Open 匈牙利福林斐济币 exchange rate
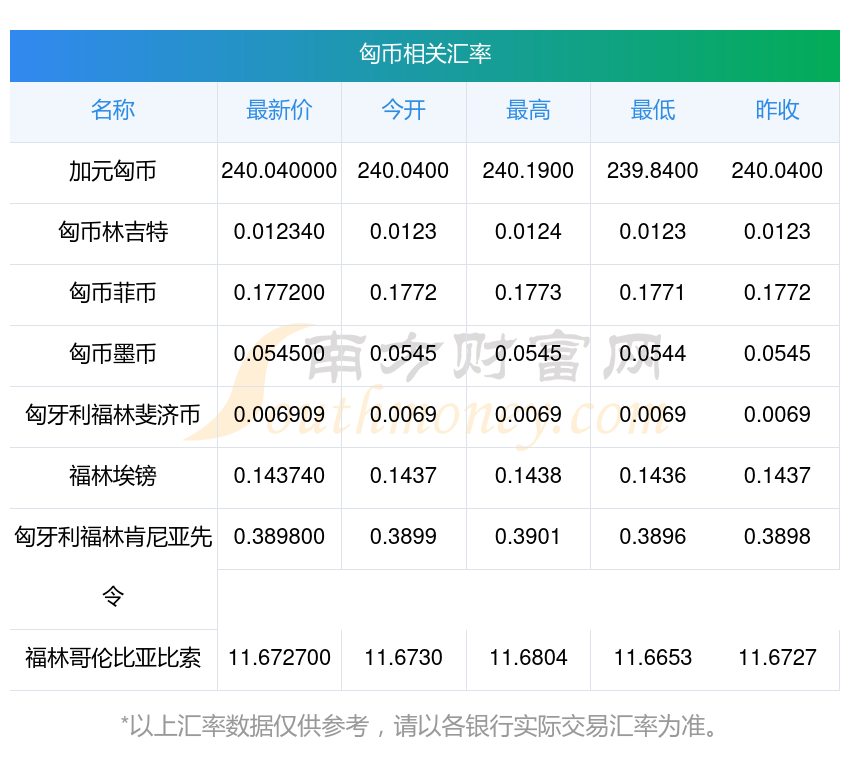The height and width of the screenshot is (757, 850). coord(113,416)
